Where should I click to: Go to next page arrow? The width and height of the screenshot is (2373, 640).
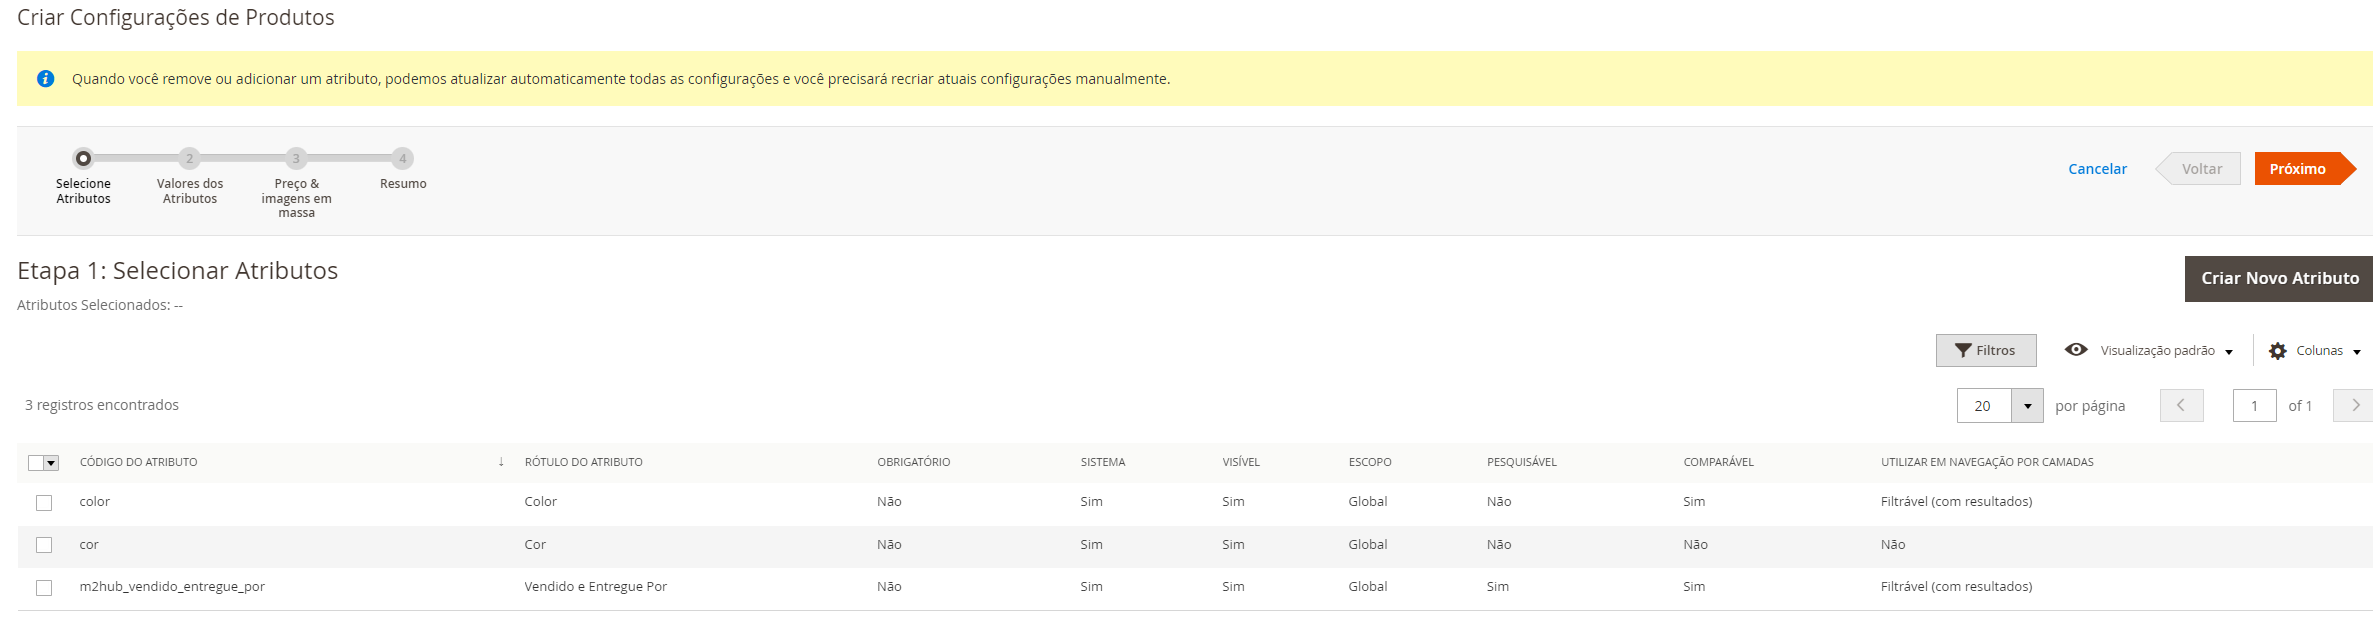2355,406
